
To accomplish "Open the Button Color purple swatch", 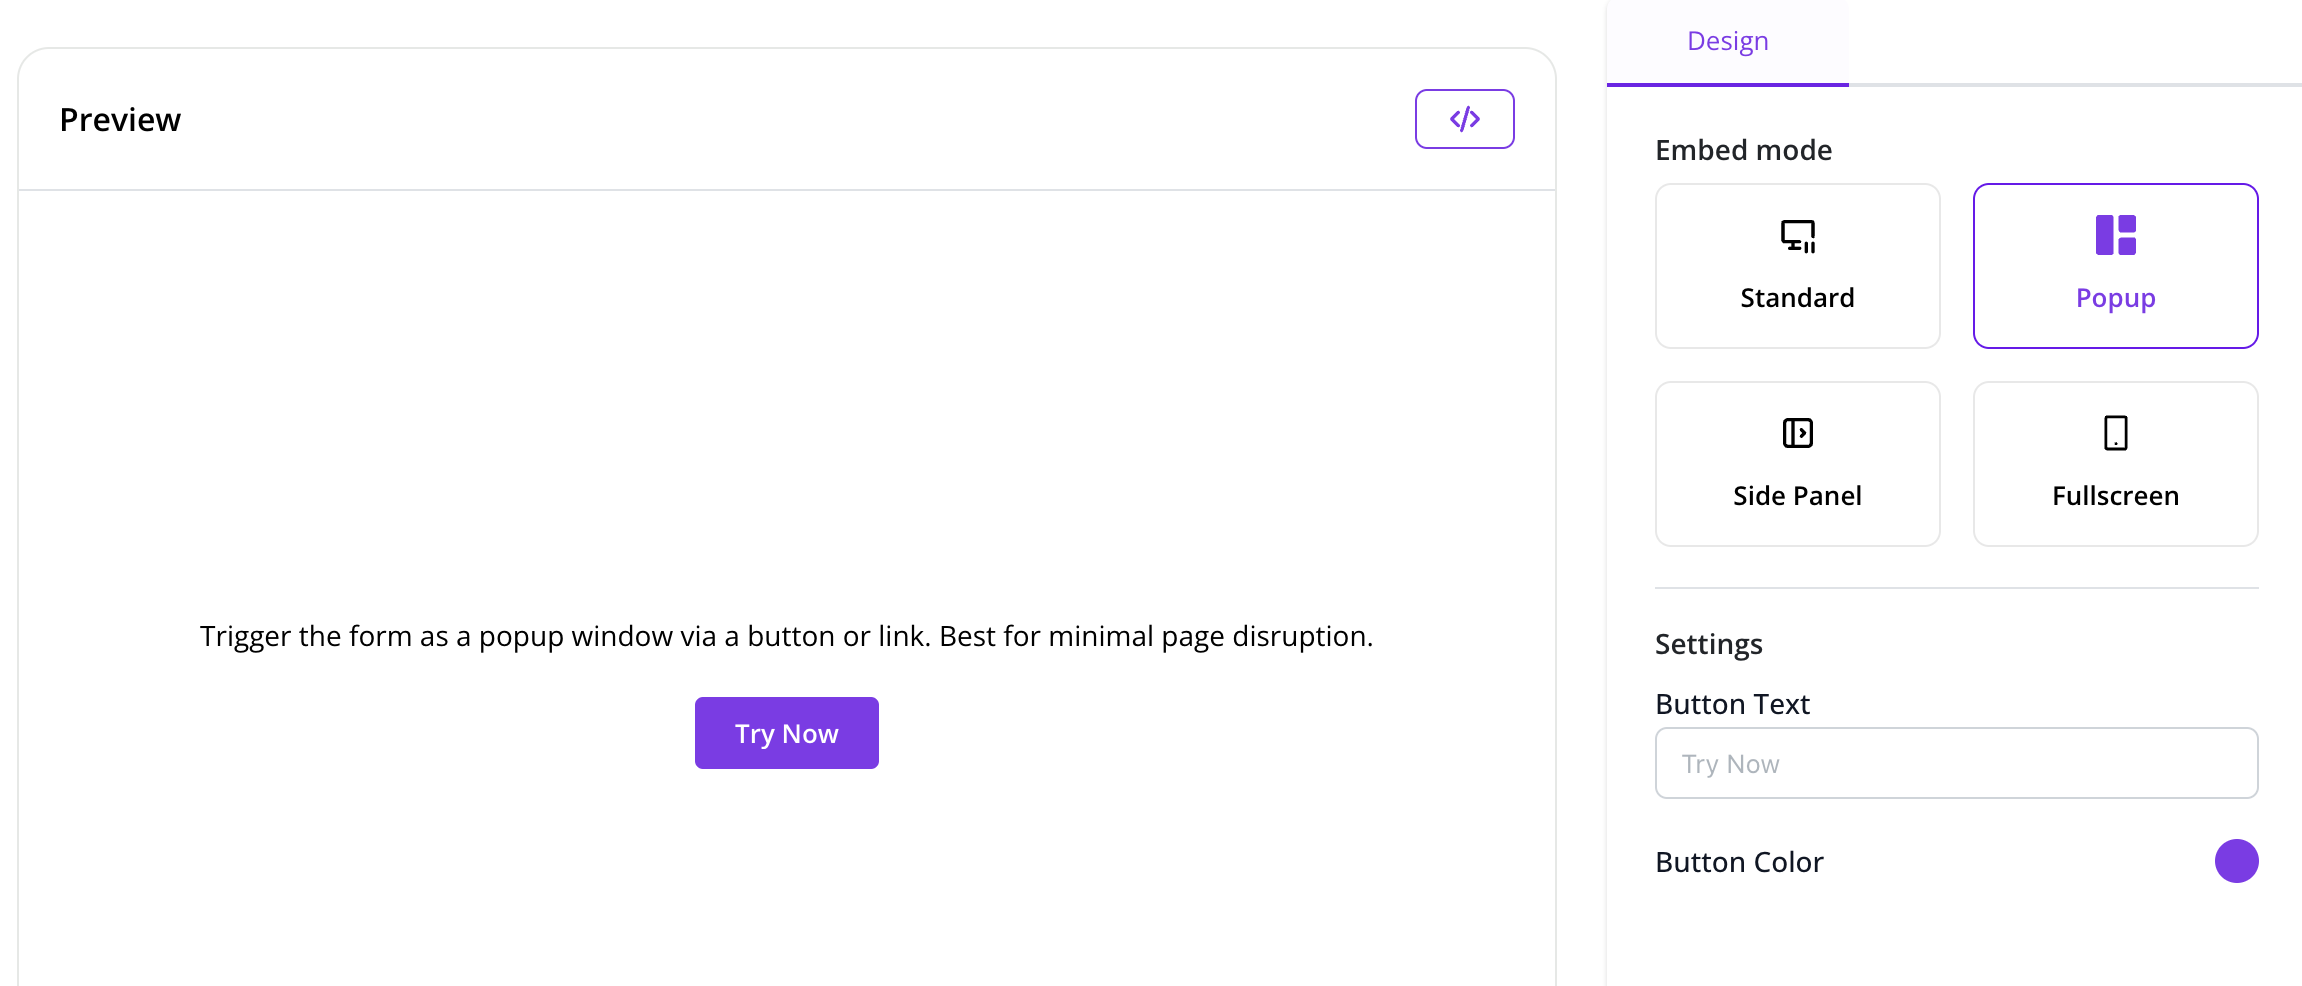I will click(x=2236, y=861).
